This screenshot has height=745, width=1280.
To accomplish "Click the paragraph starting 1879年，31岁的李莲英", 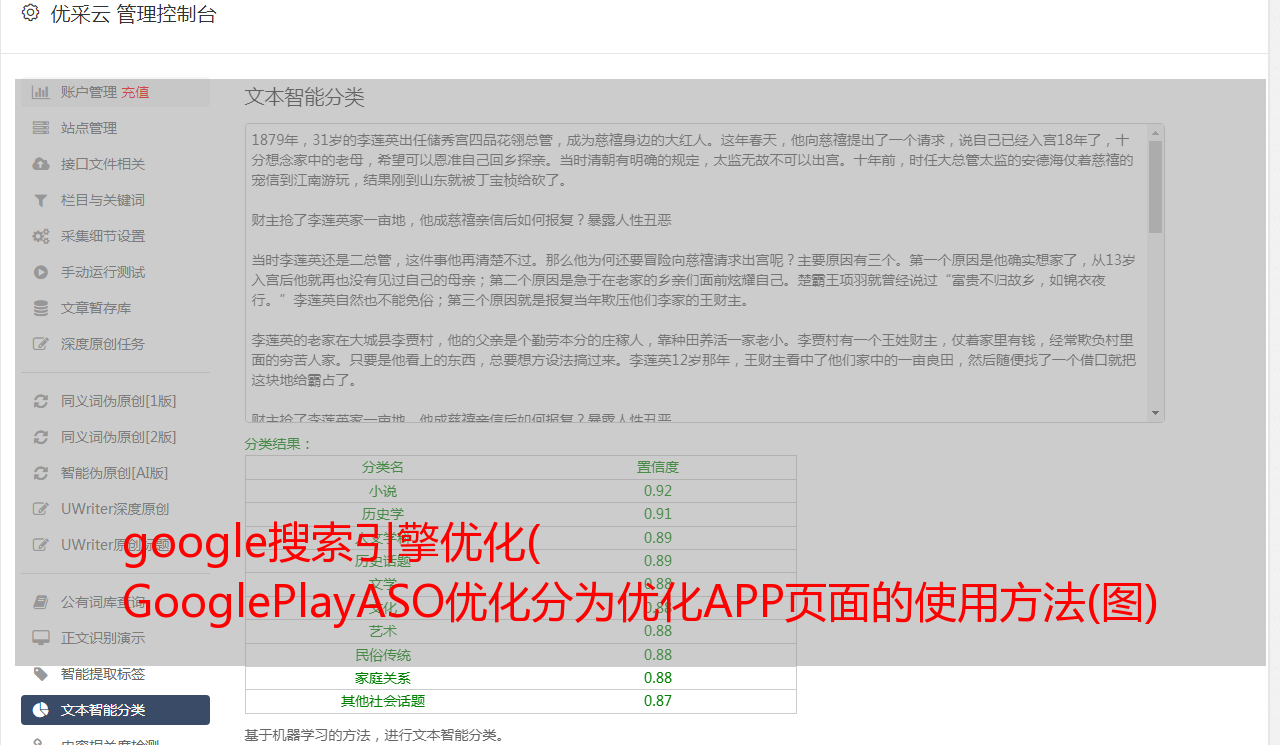I will [x=693, y=160].
